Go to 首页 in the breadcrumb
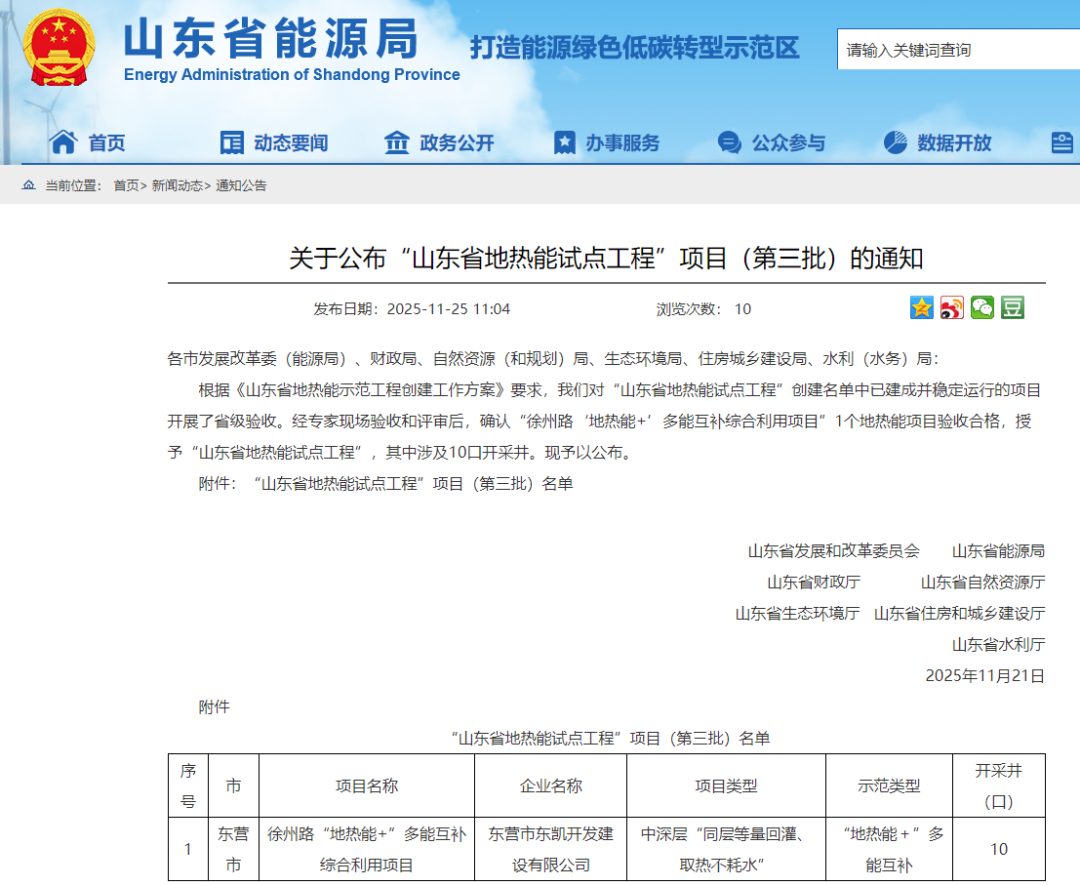Image resolution: width=1080 pixels, height=886 pixels. pos(125,186)
